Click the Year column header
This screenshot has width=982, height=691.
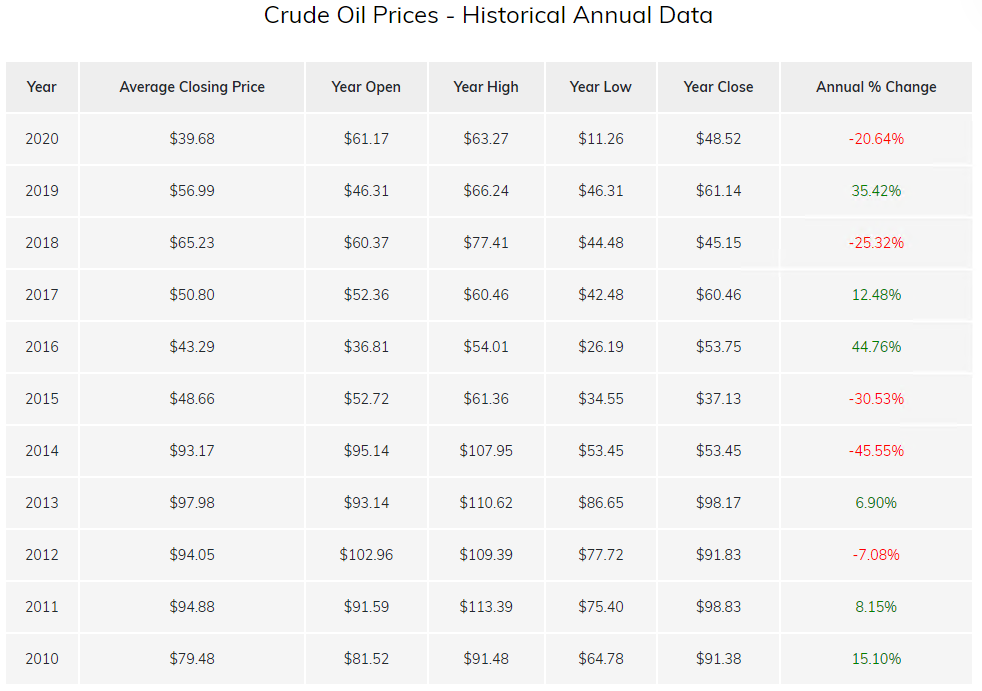point(42,87)
